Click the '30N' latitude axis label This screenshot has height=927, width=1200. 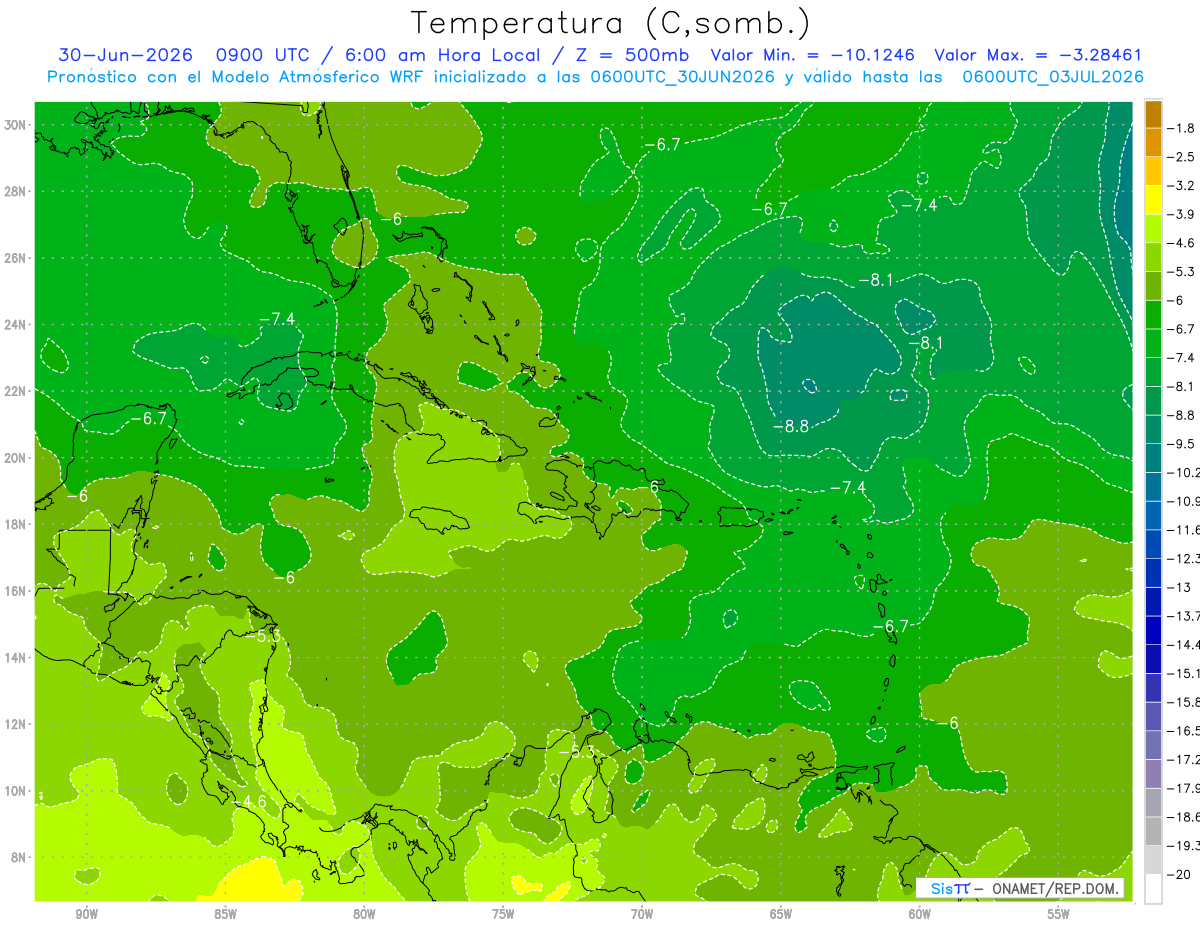click(x=17, y=125)
